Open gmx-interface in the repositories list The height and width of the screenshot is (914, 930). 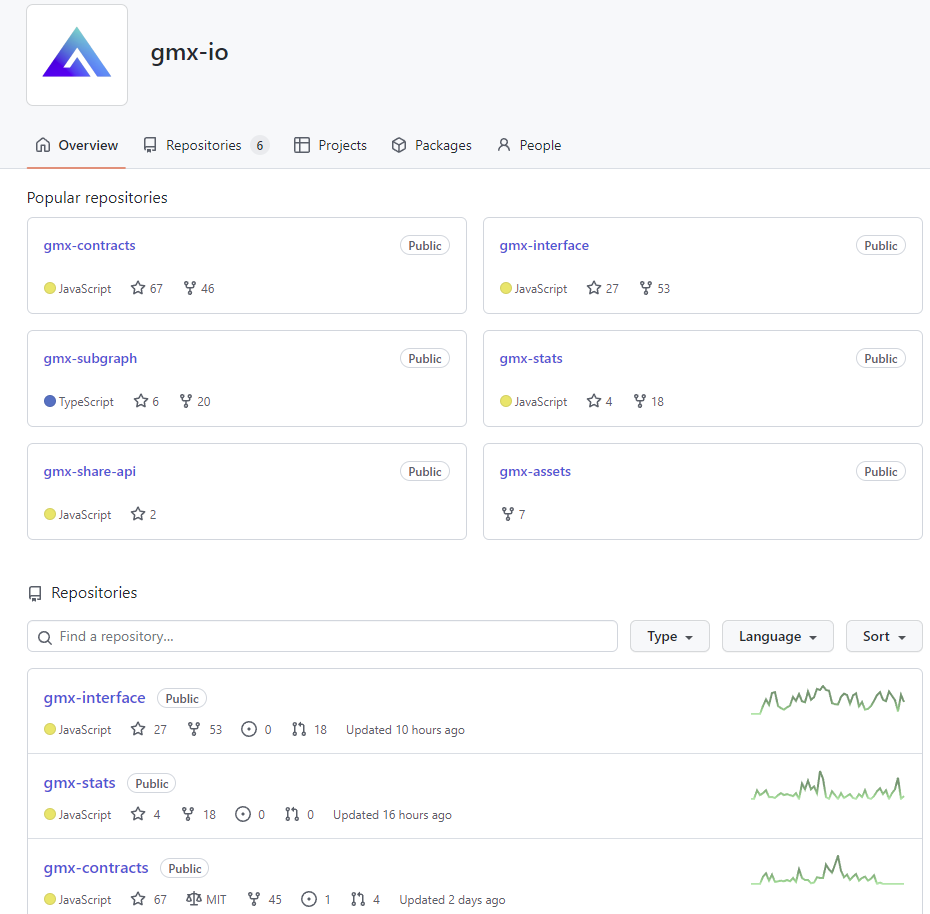tap(94, 698)
